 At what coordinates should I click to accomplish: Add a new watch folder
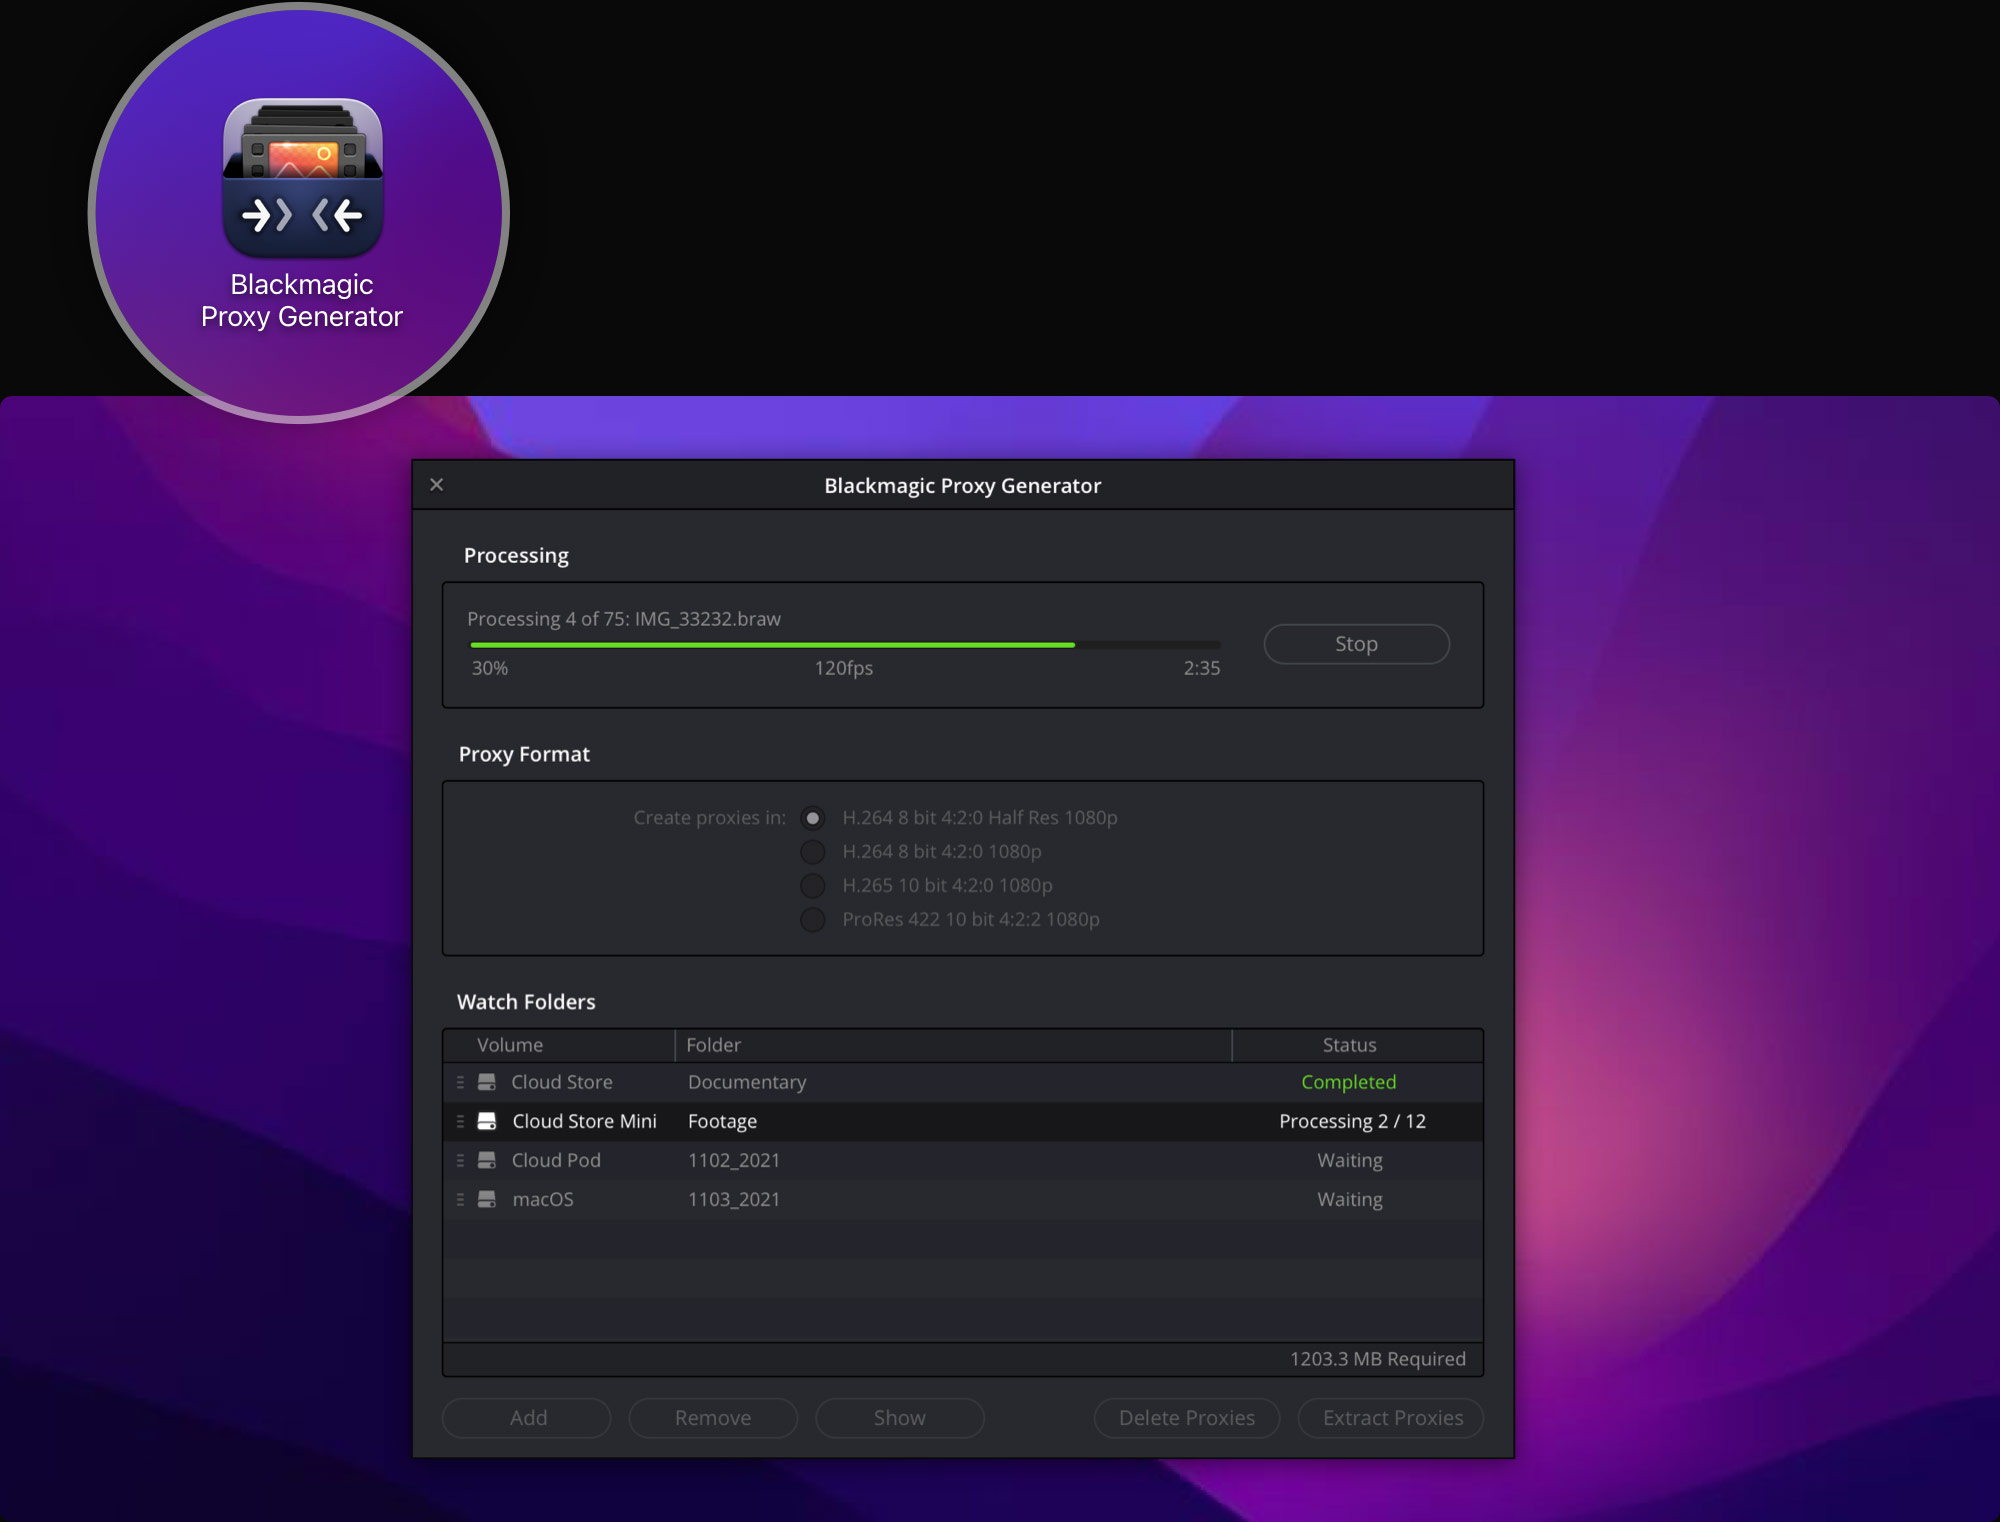point(527,1418)
